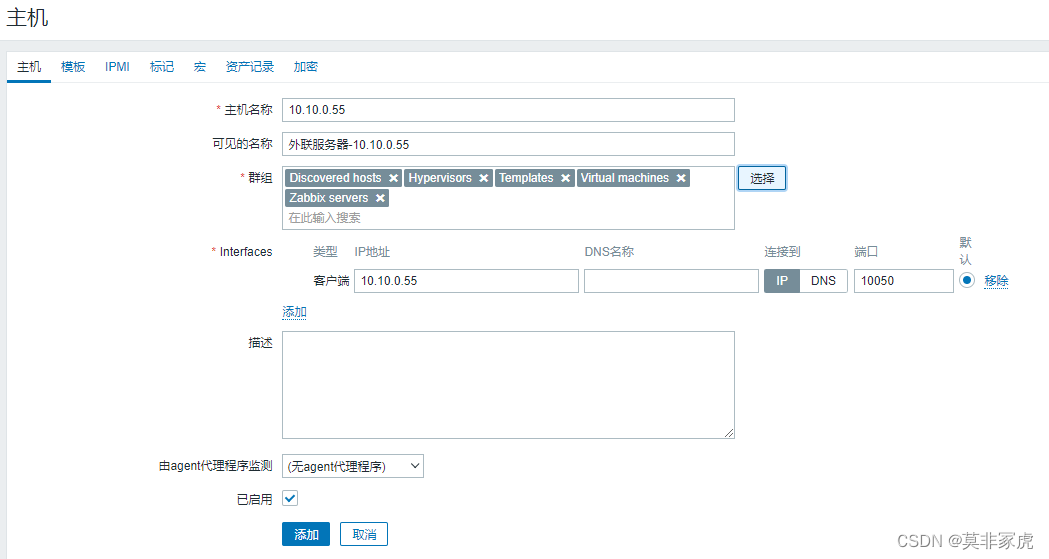This screenshot has height=559, width=1049.
Task: Click the 选择 button for groups
Action: click(x=762, y=179)
